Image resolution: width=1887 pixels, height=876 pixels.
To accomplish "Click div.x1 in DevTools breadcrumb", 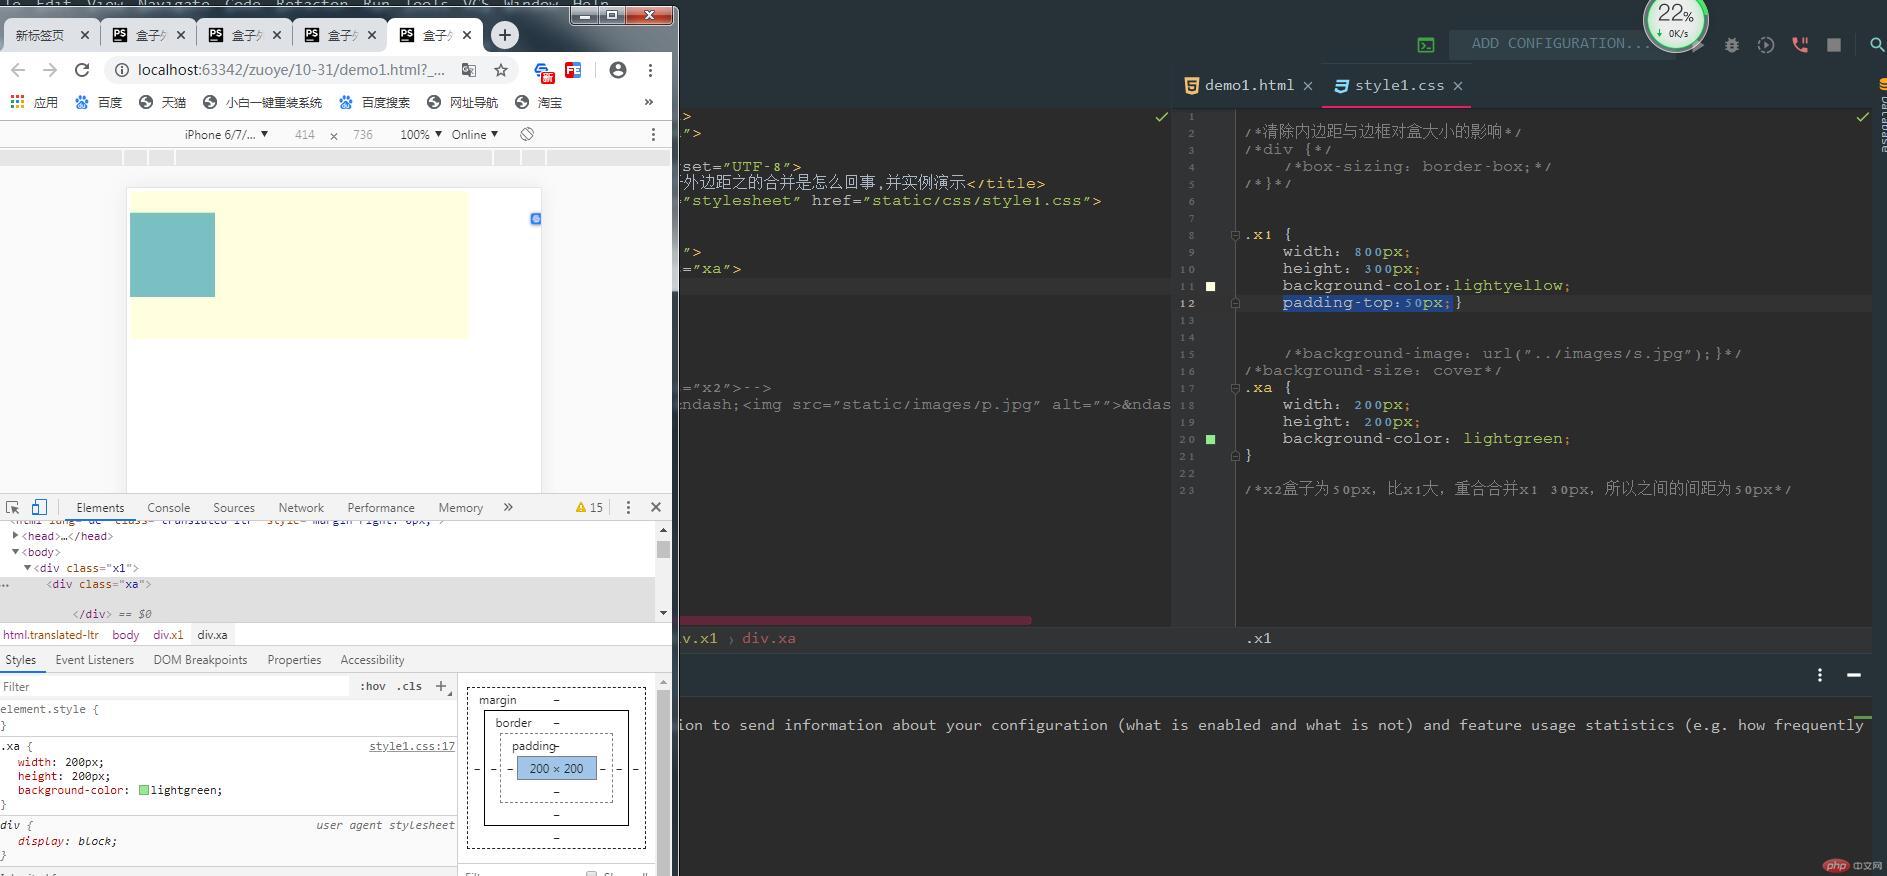I will 168,635.
